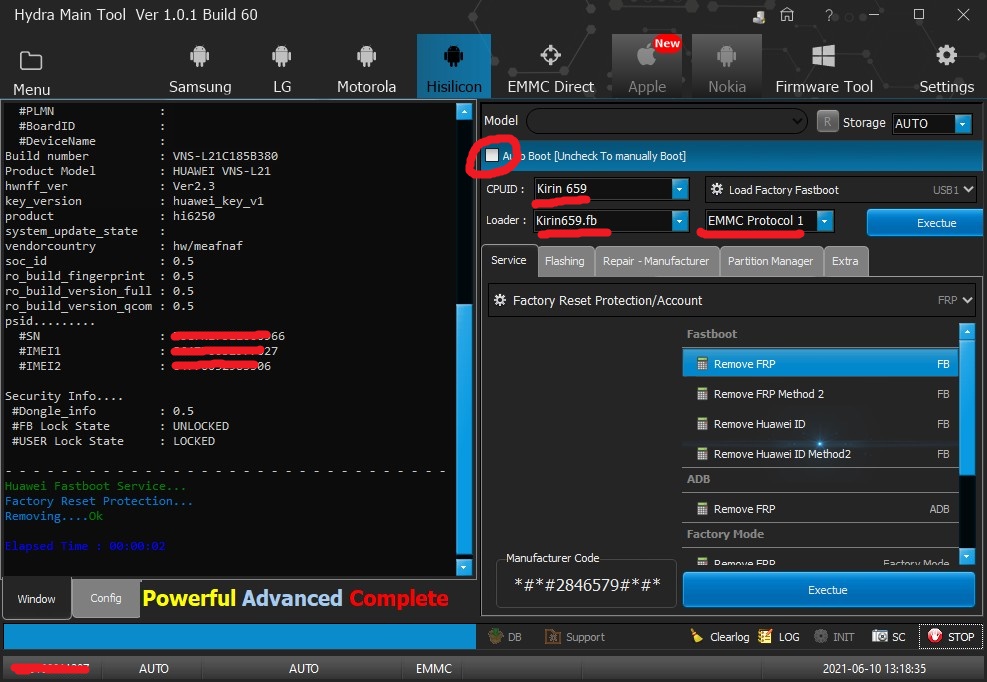Switch to the Partition Manager tab
Viewport: 987px width, 682px height.
(770, 261)
